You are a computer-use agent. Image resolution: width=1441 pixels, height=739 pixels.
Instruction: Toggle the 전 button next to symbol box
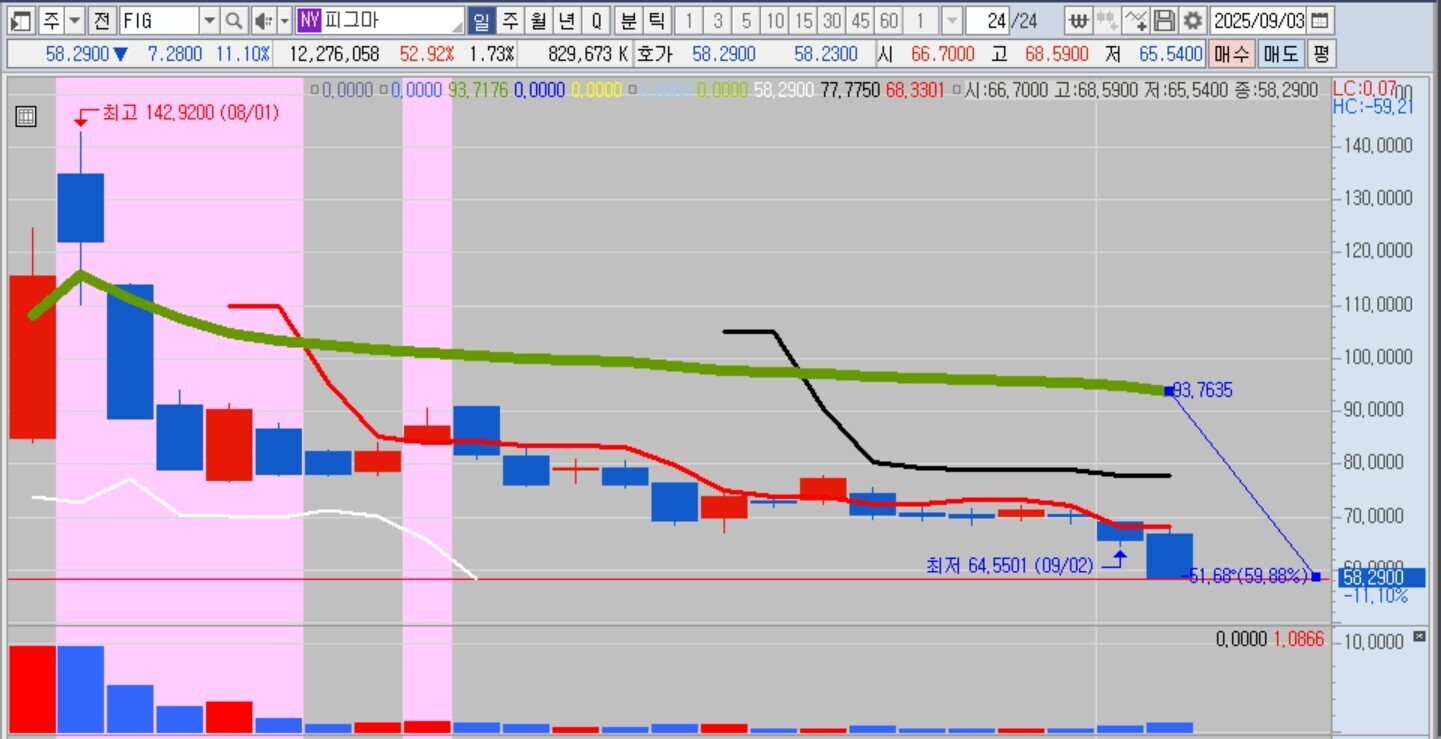102,20
